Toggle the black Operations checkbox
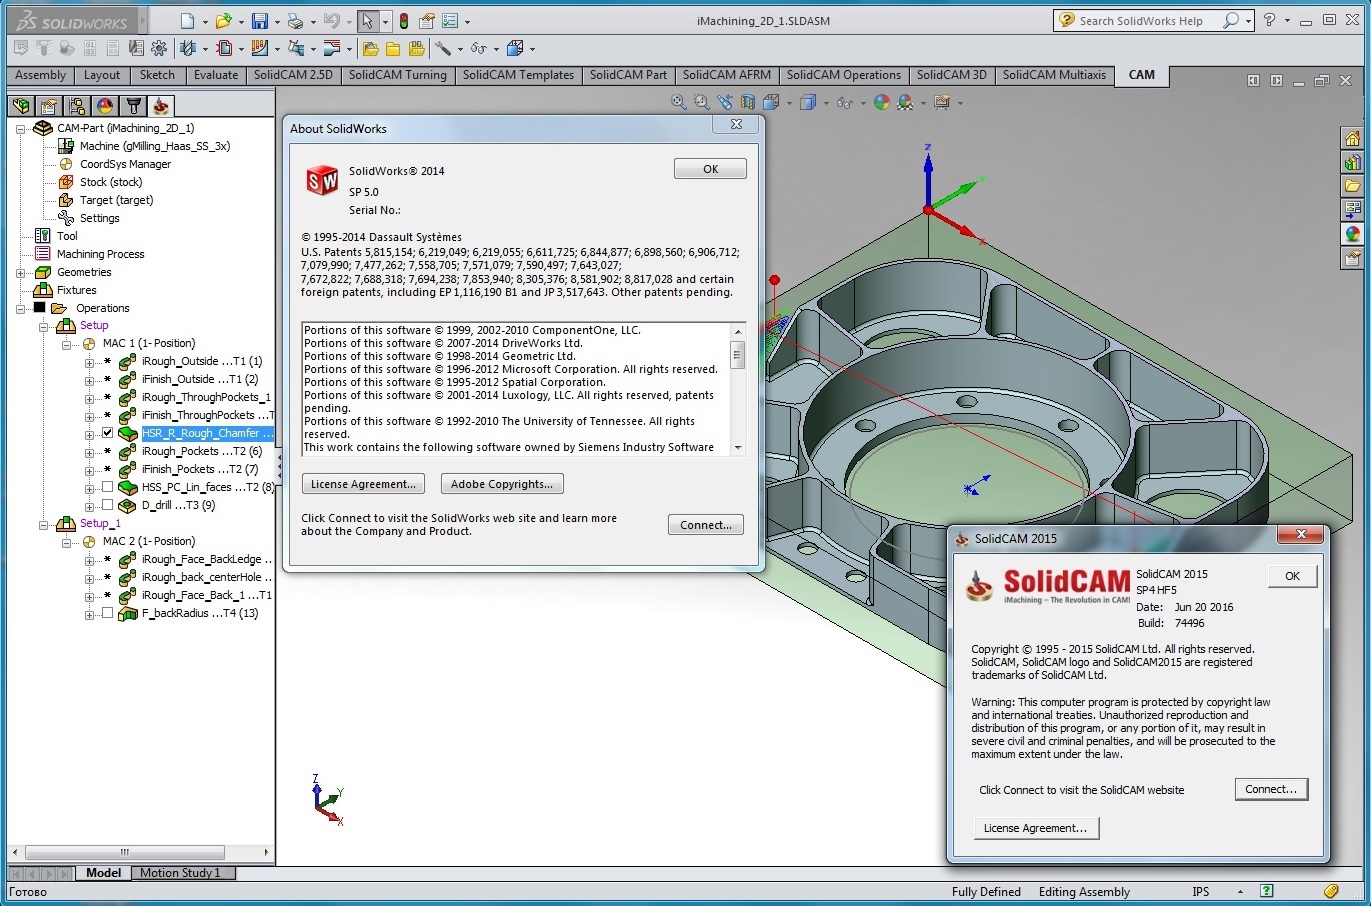1371x906 pixels. tap(39, 308)
